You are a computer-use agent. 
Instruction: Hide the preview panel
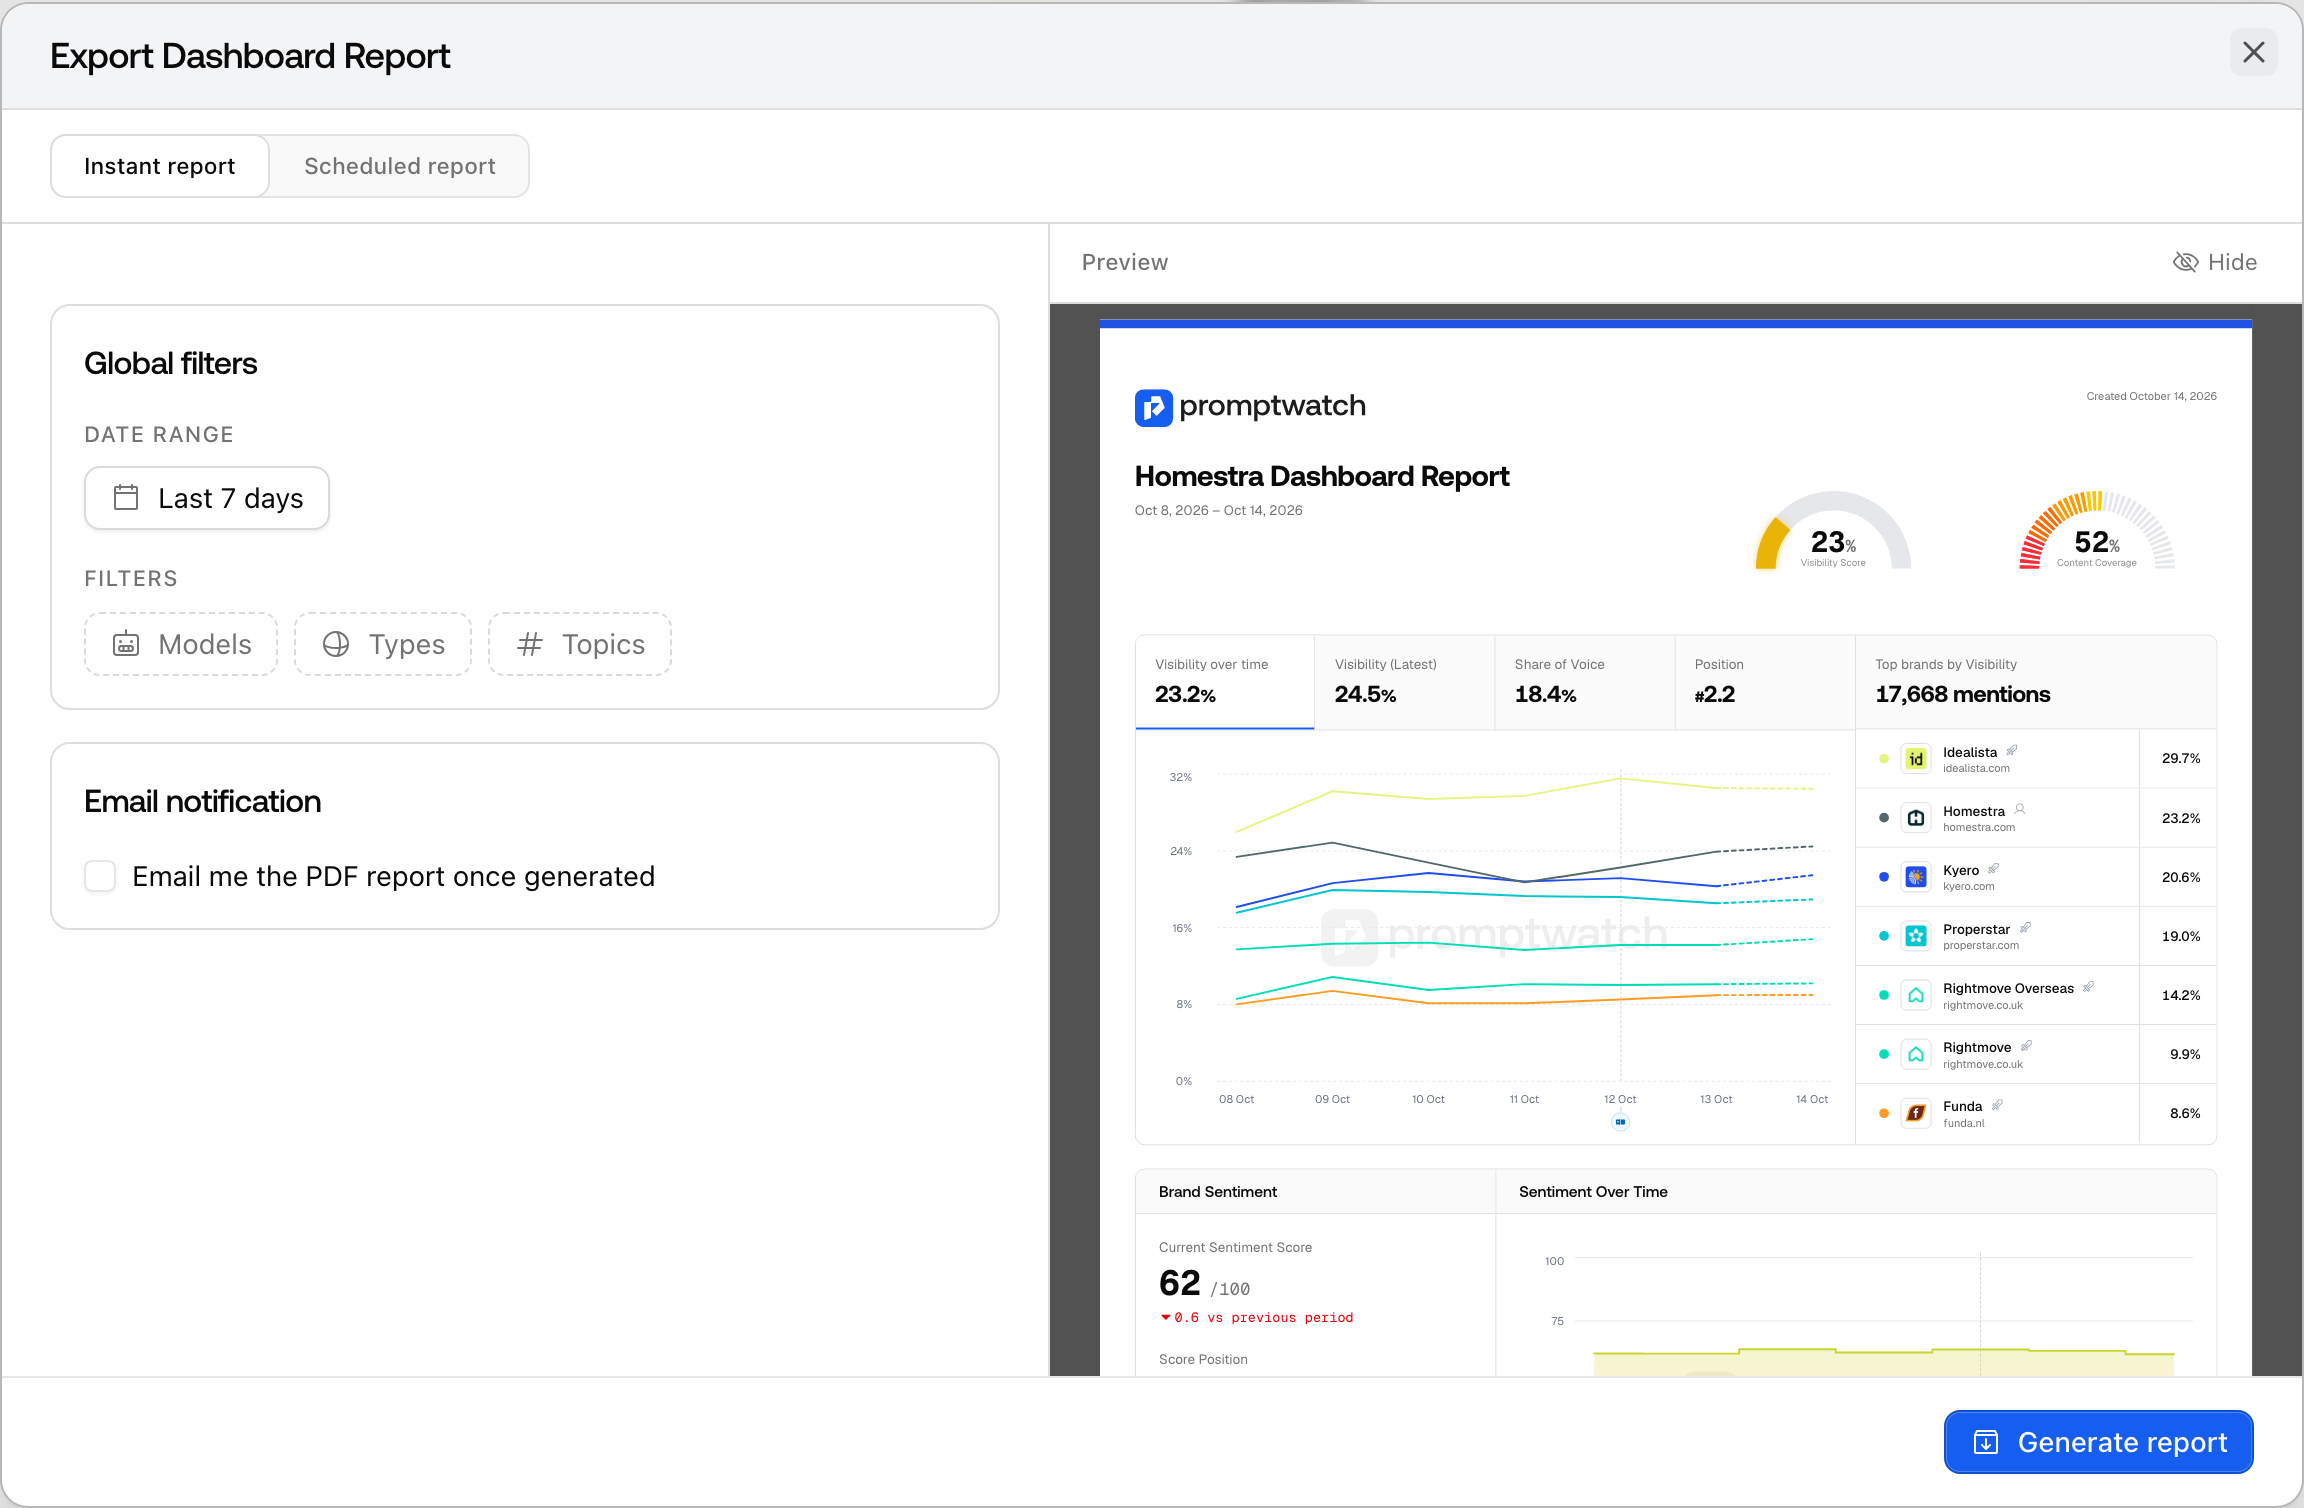tap(2215, 262)
